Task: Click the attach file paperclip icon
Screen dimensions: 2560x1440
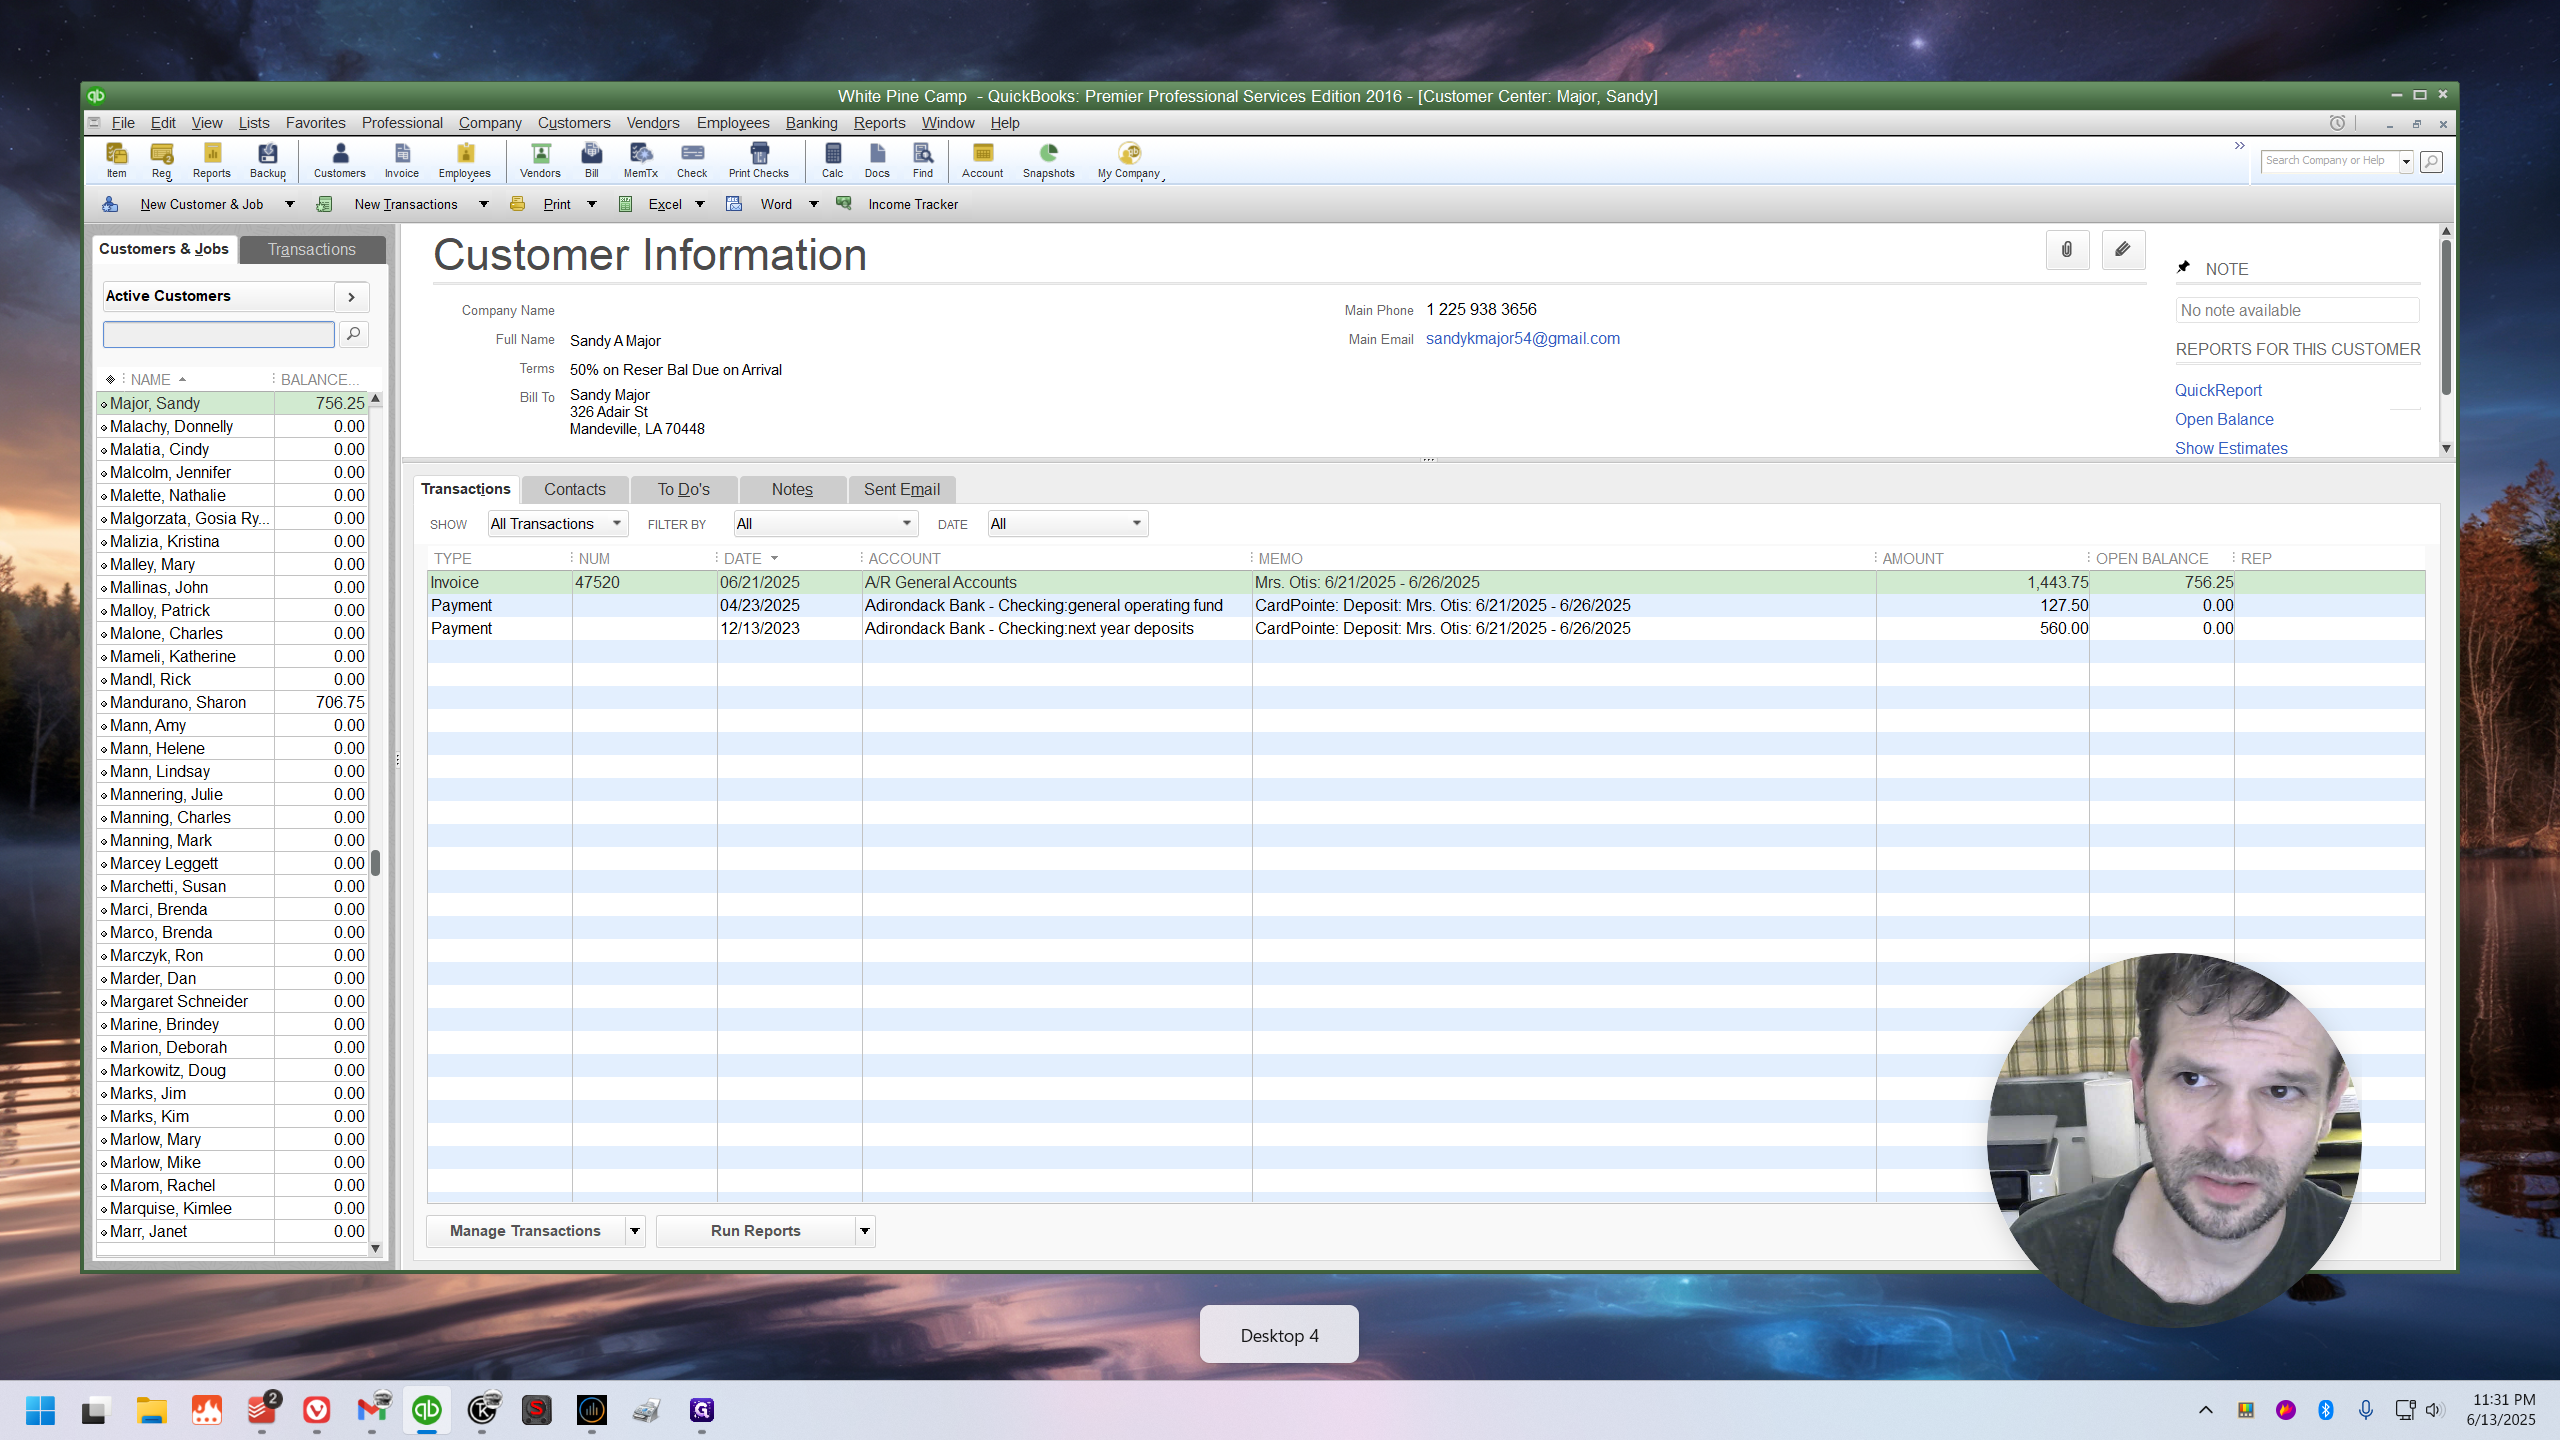Action: click(x=2067, y=250)
